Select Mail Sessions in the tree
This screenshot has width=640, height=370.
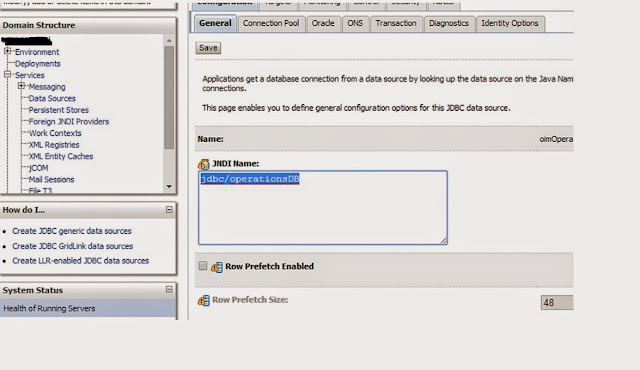pos(51,179)
